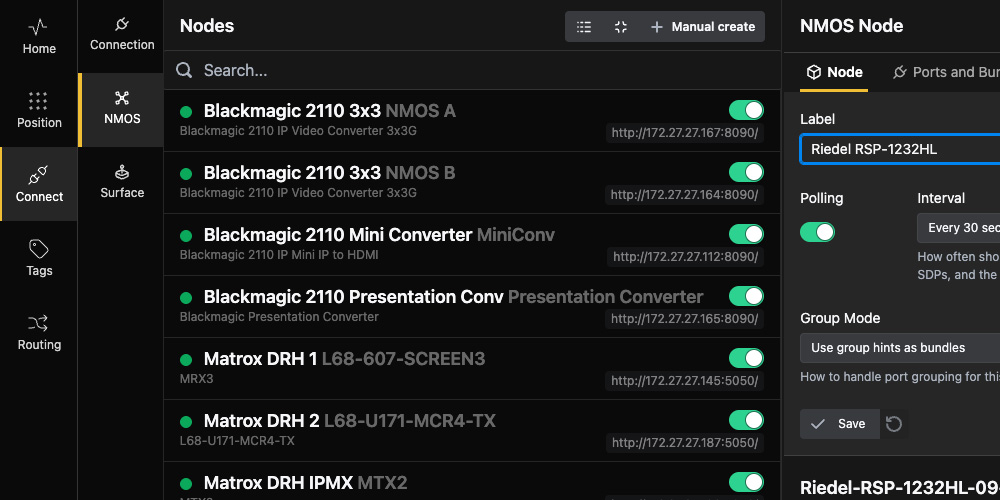Toggle off Matrox DRH IPMX node
The width and height of the screenshot is (1000, 500).
coord(746,482)
